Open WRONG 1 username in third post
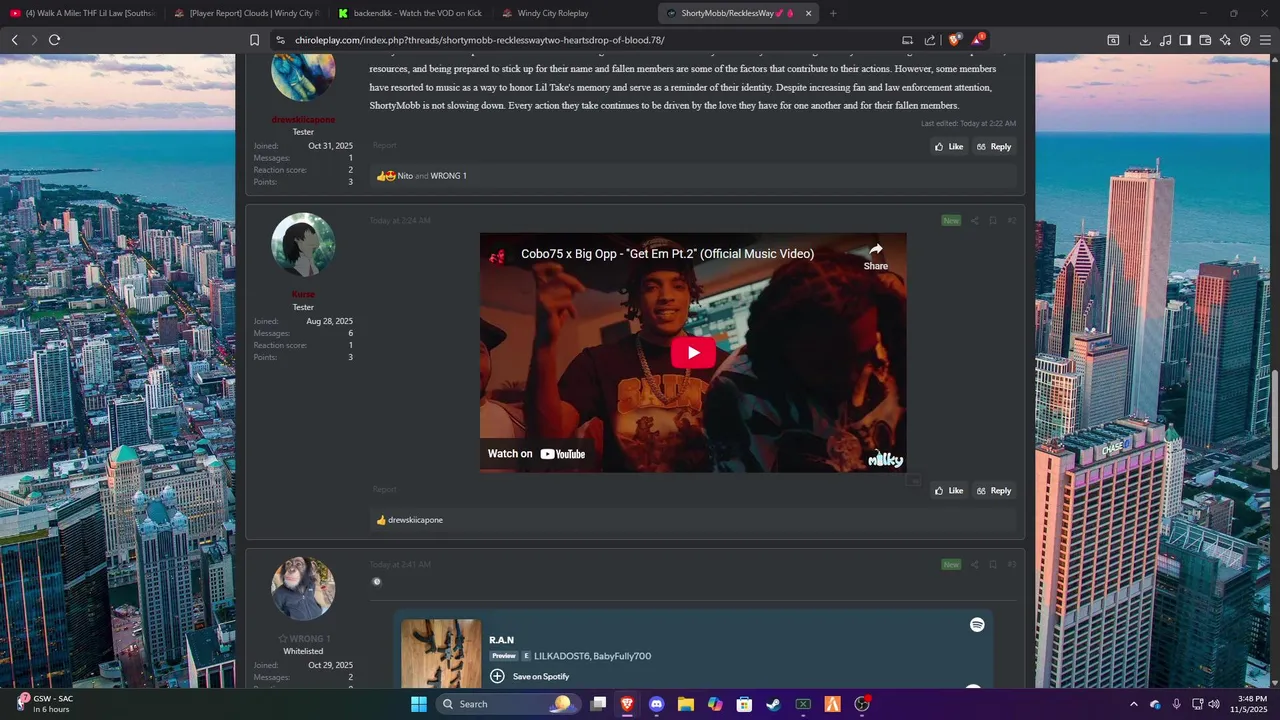The width and height of the screenshot is (1280, 720). [309, 639]
